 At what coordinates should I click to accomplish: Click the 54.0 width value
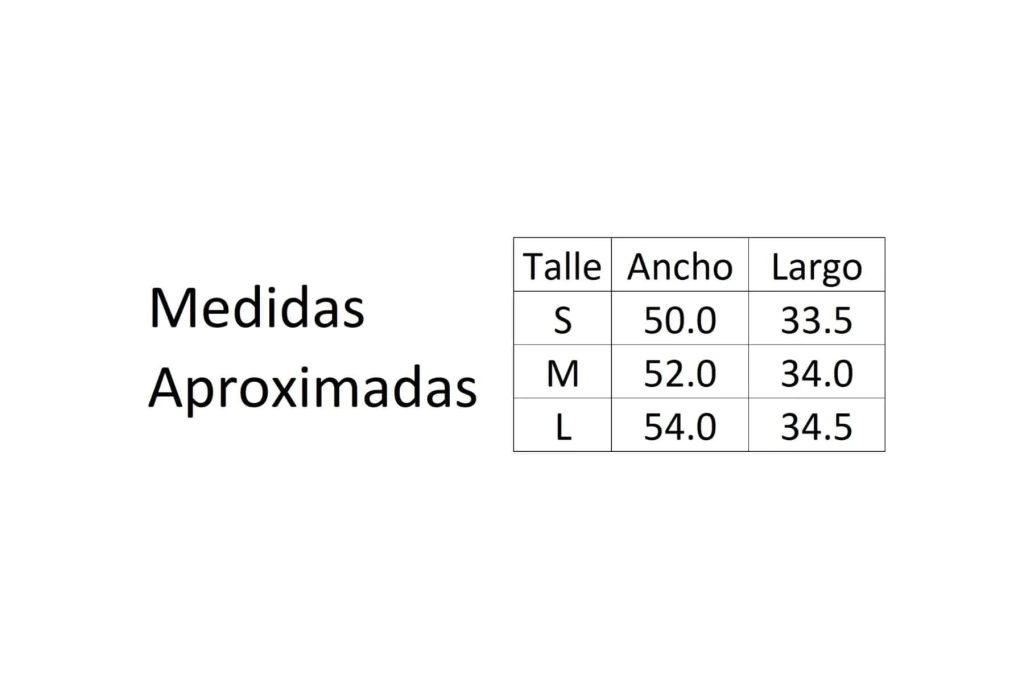680,427
